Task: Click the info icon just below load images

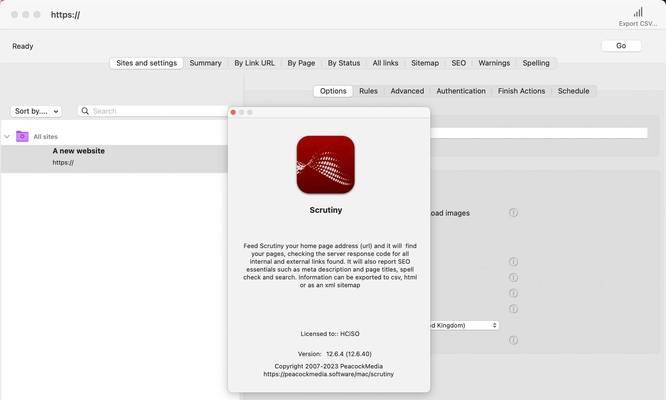Action: (513, 262)
